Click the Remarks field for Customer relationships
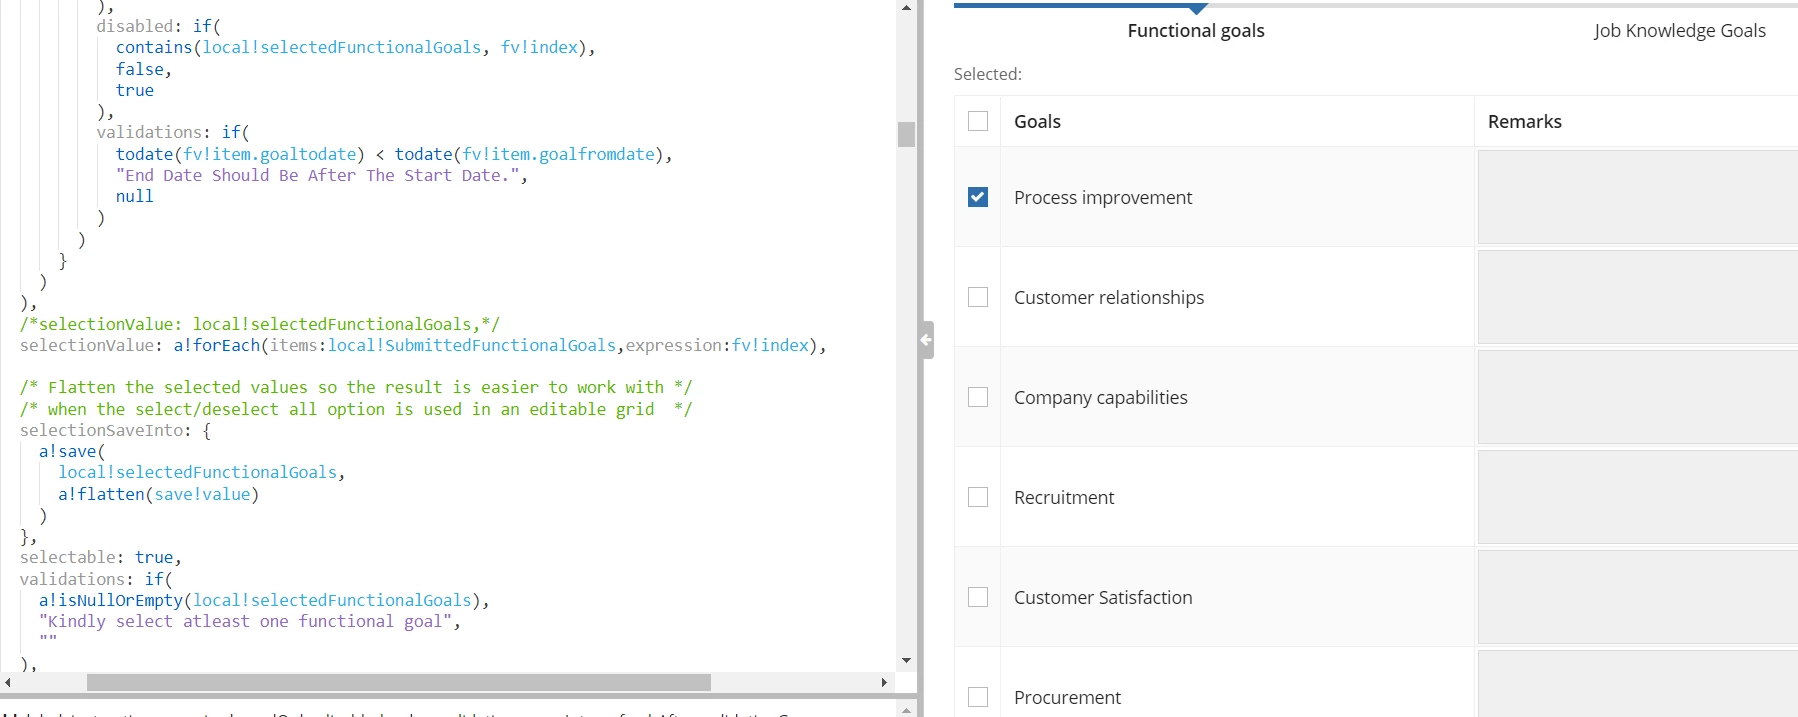1798x717 pixels. (1638, 297)
